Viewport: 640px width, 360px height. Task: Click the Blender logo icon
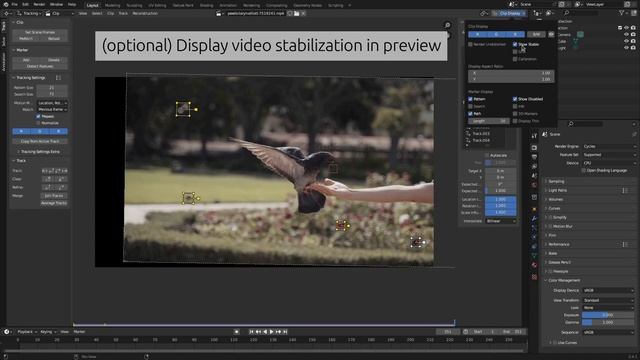5,4
